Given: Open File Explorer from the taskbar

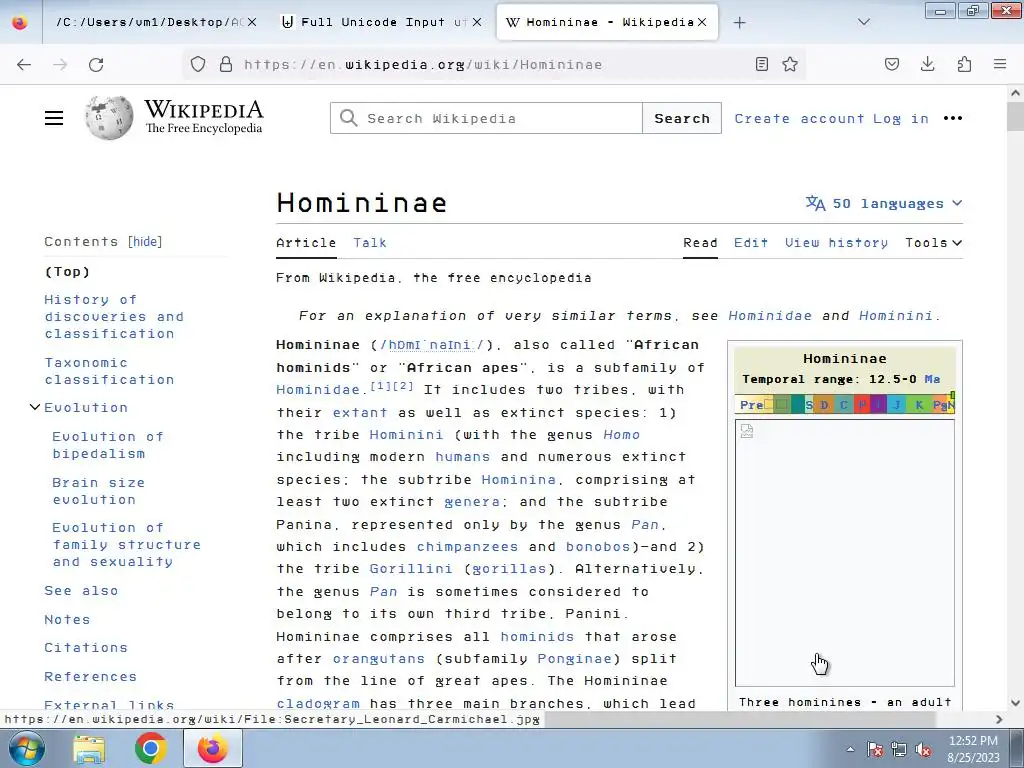Looking at the screenshot, I should (x=89, y=748).
